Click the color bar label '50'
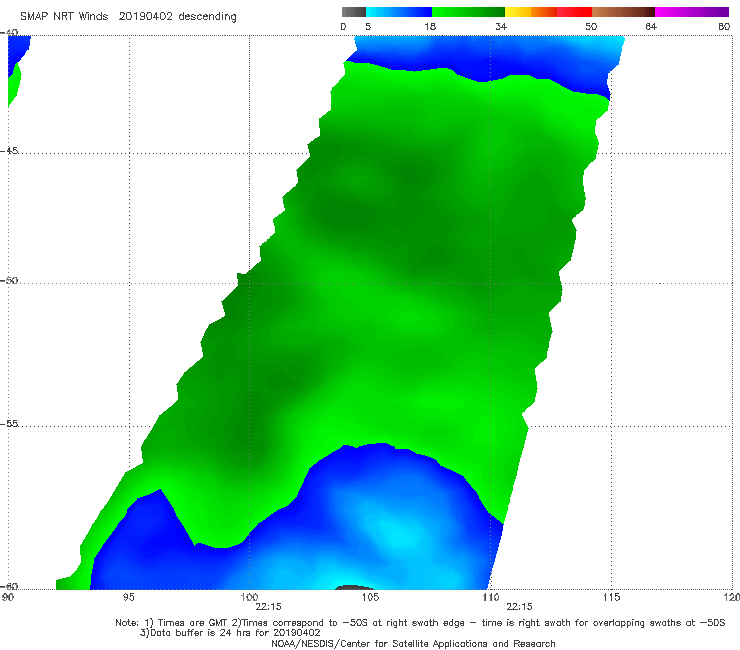This screenshot has height=650, width=740. 591,27
